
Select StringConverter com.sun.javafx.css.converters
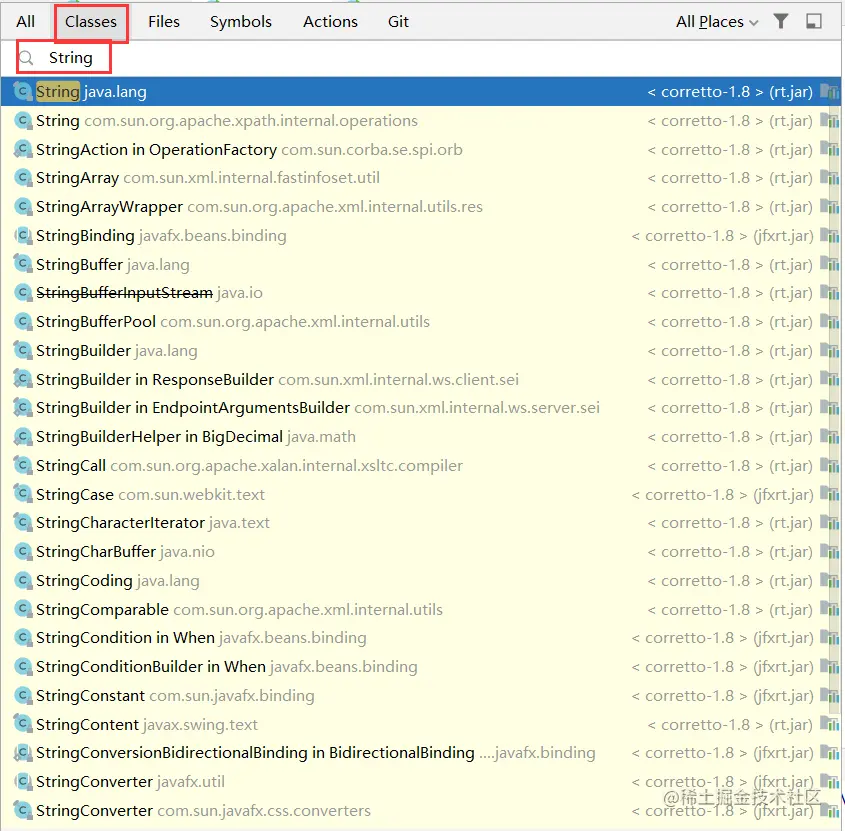click(x=420, y=811)
